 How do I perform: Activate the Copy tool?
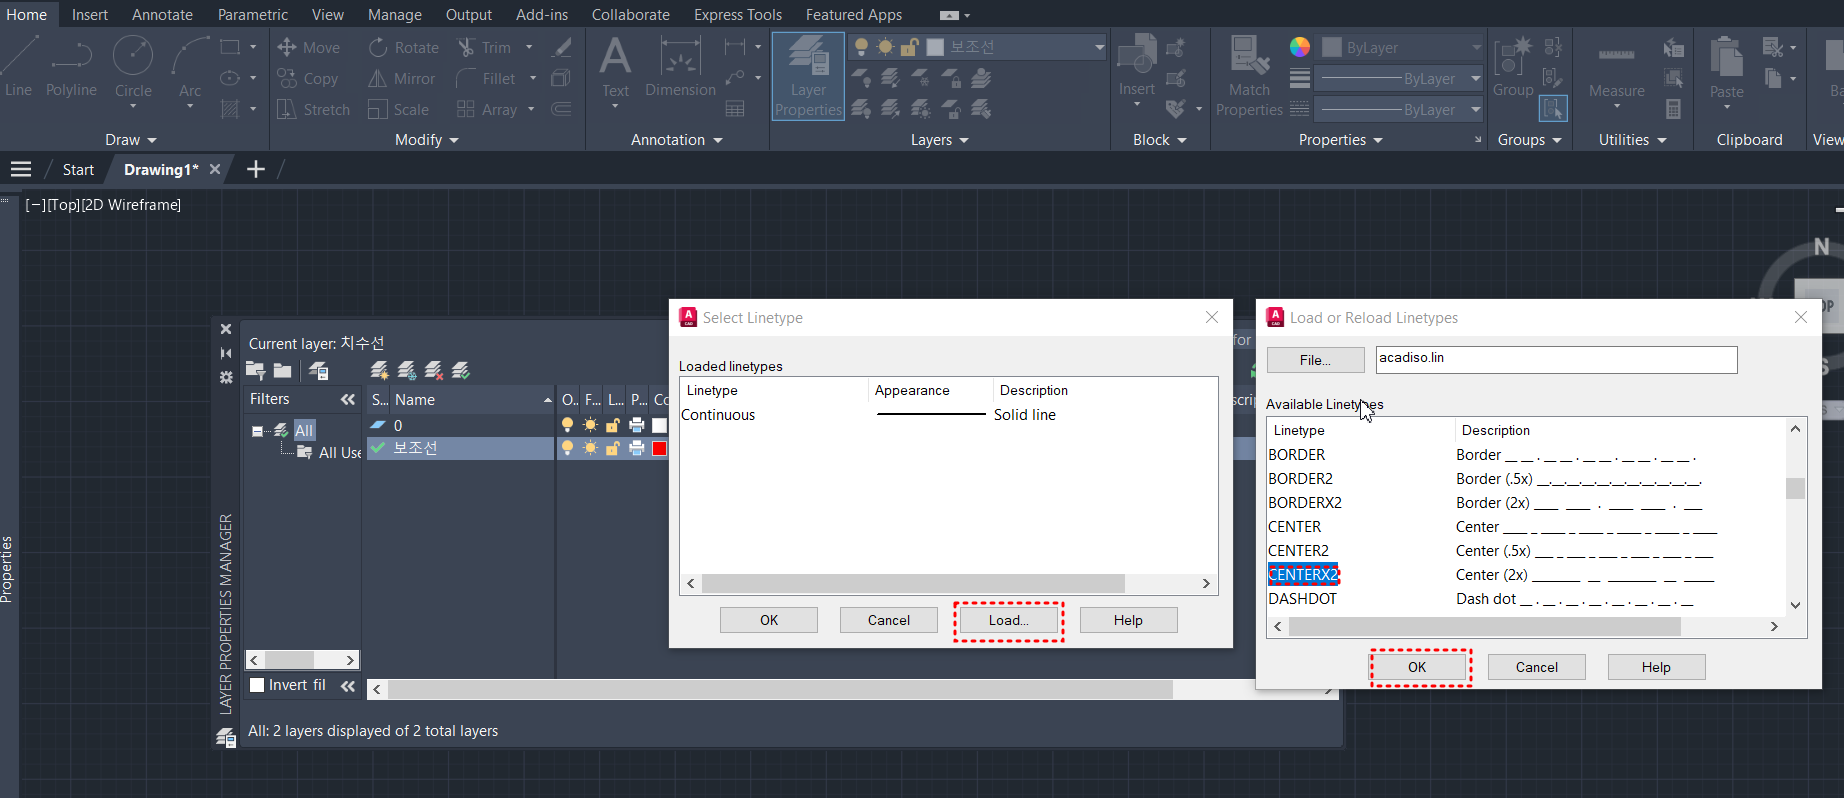308,78
